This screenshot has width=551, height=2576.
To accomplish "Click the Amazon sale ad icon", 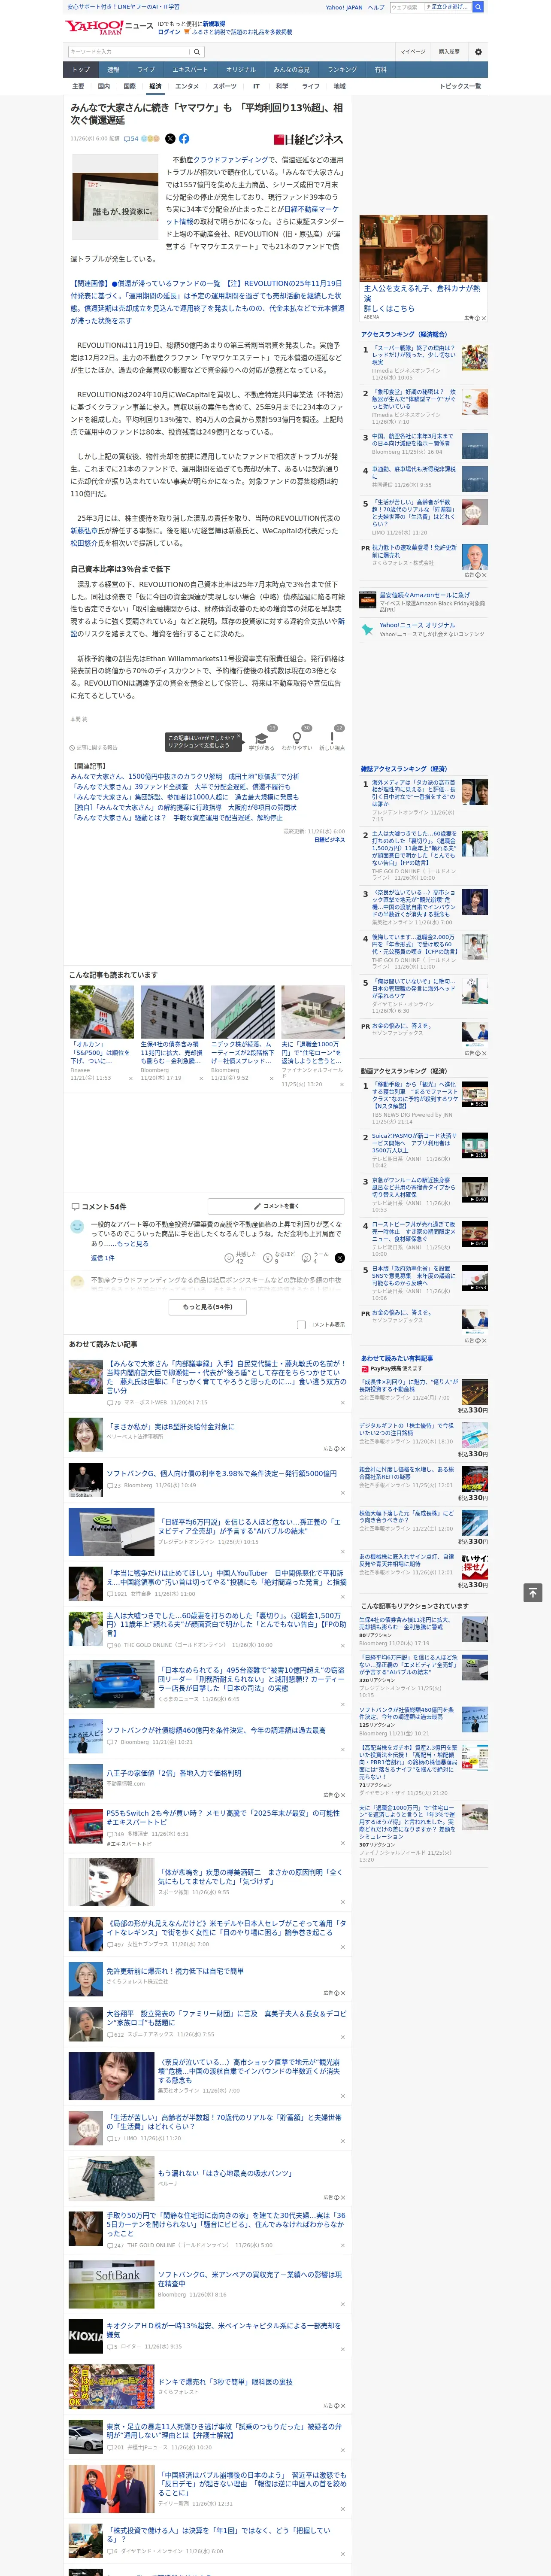I will (x=368, y=600).
